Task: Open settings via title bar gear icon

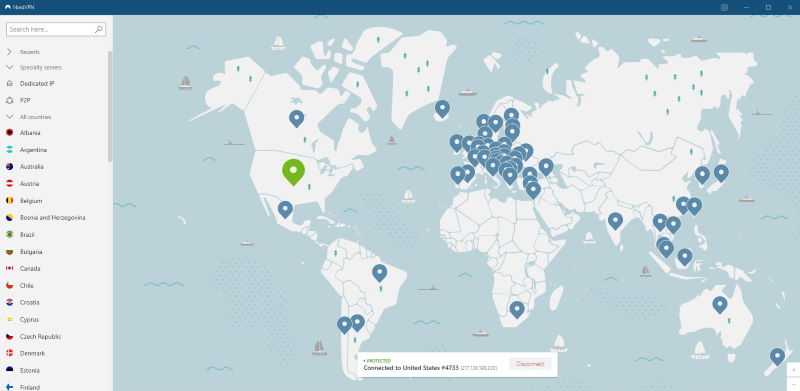Action: coord(724,7)
